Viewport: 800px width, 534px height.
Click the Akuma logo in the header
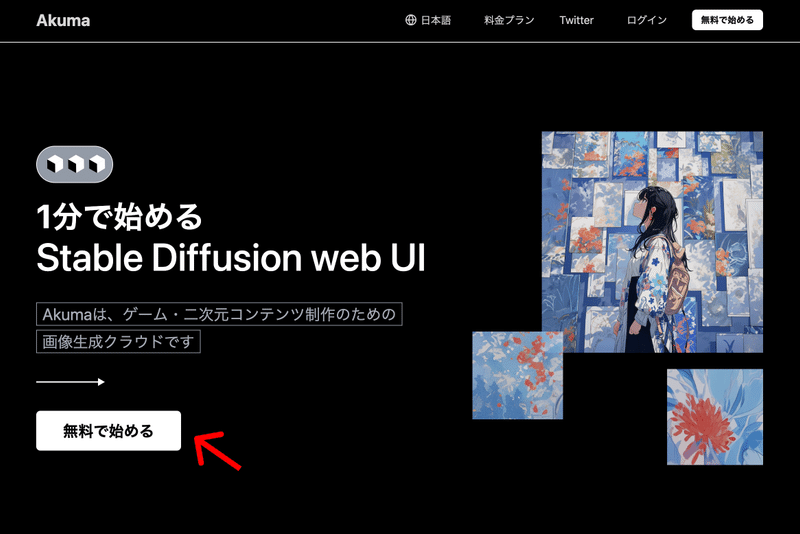pos(63,20)
